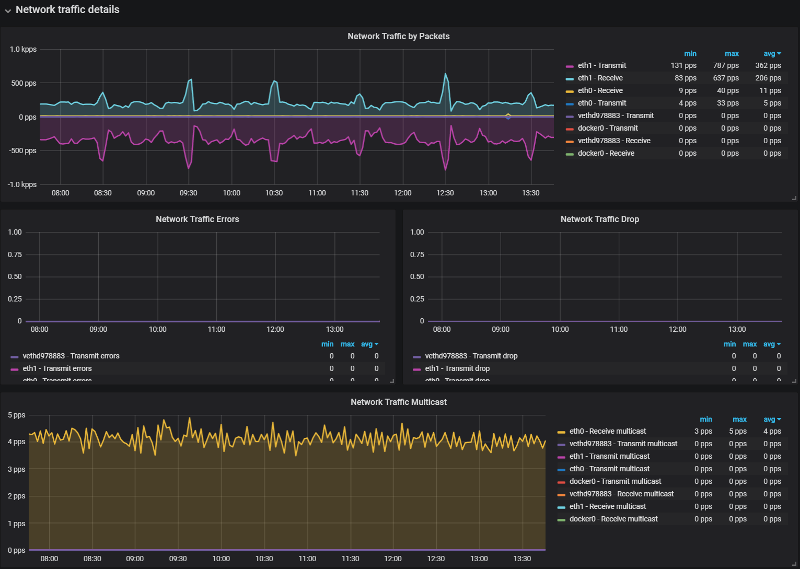This screenshot has height=569, width=800.
Task: Toggle vethd978883 Transmit series in Packets legend
Action: click(x=615, y=116)
